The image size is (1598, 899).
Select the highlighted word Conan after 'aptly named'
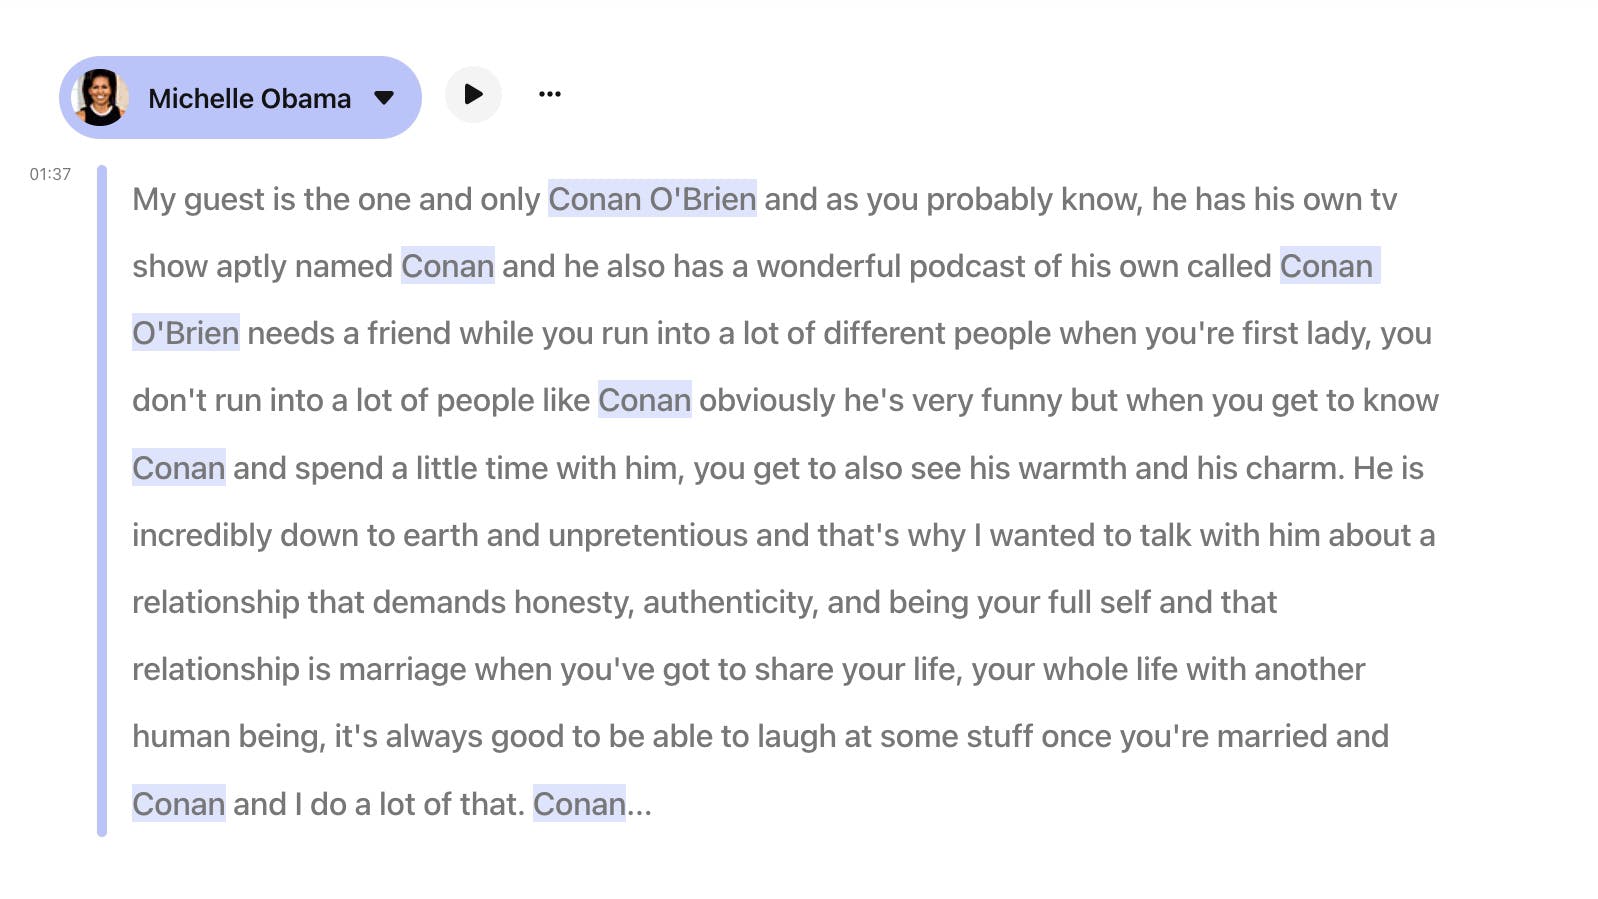click(x=446, y=266)
